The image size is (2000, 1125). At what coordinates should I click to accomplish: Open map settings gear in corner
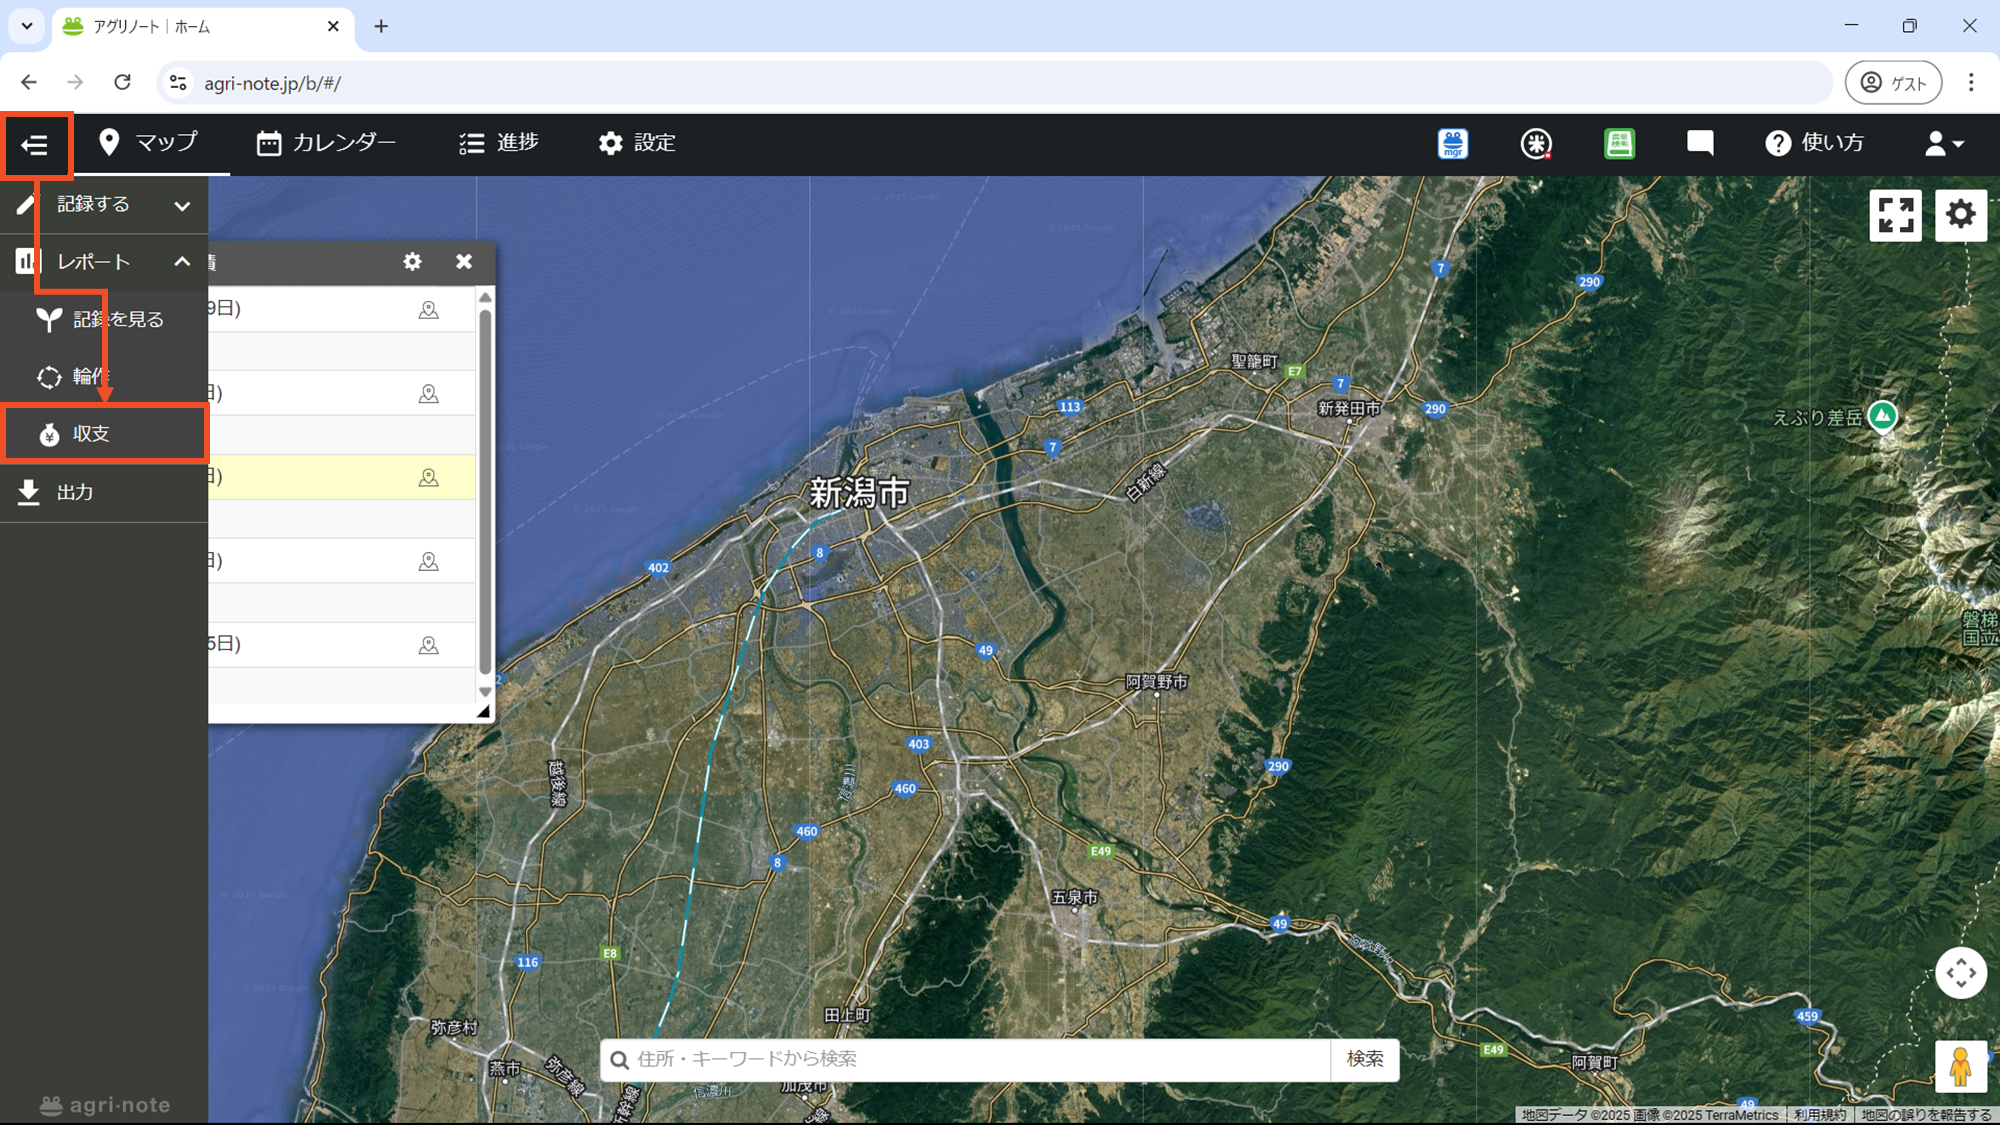(1960, 215)
